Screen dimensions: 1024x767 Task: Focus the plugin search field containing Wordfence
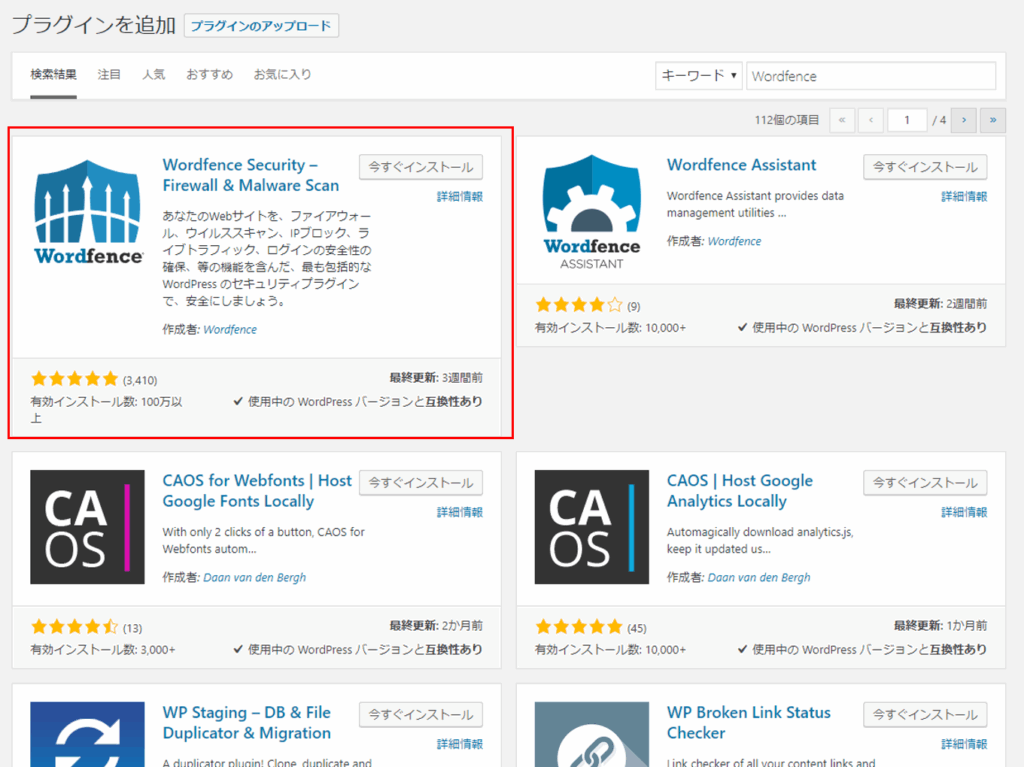coord(871,76)
